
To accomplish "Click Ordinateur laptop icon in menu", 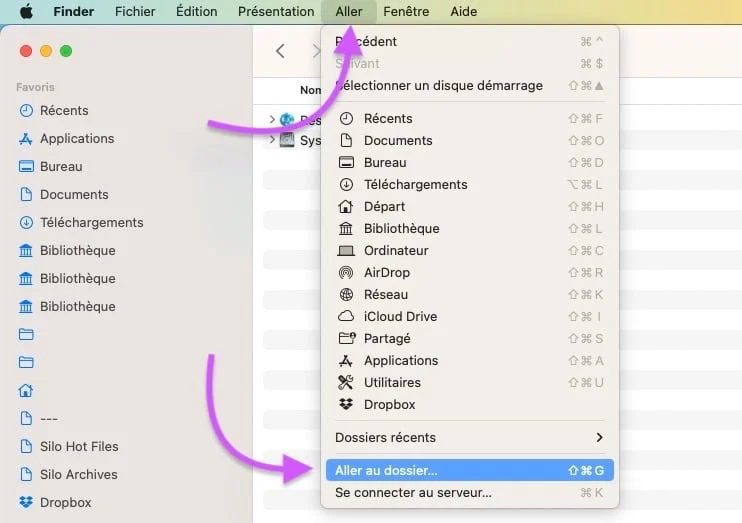I will pyautogui.click(x=346, y=251).
